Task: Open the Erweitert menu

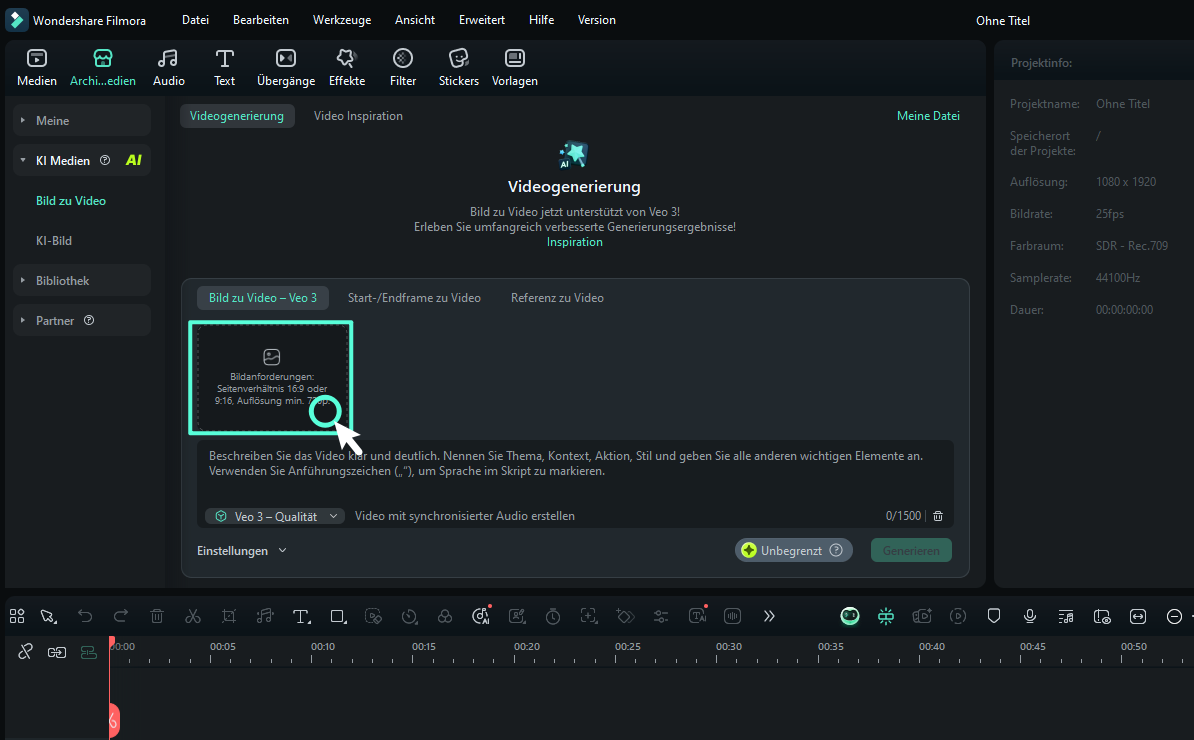Action: tap(481, 20)
